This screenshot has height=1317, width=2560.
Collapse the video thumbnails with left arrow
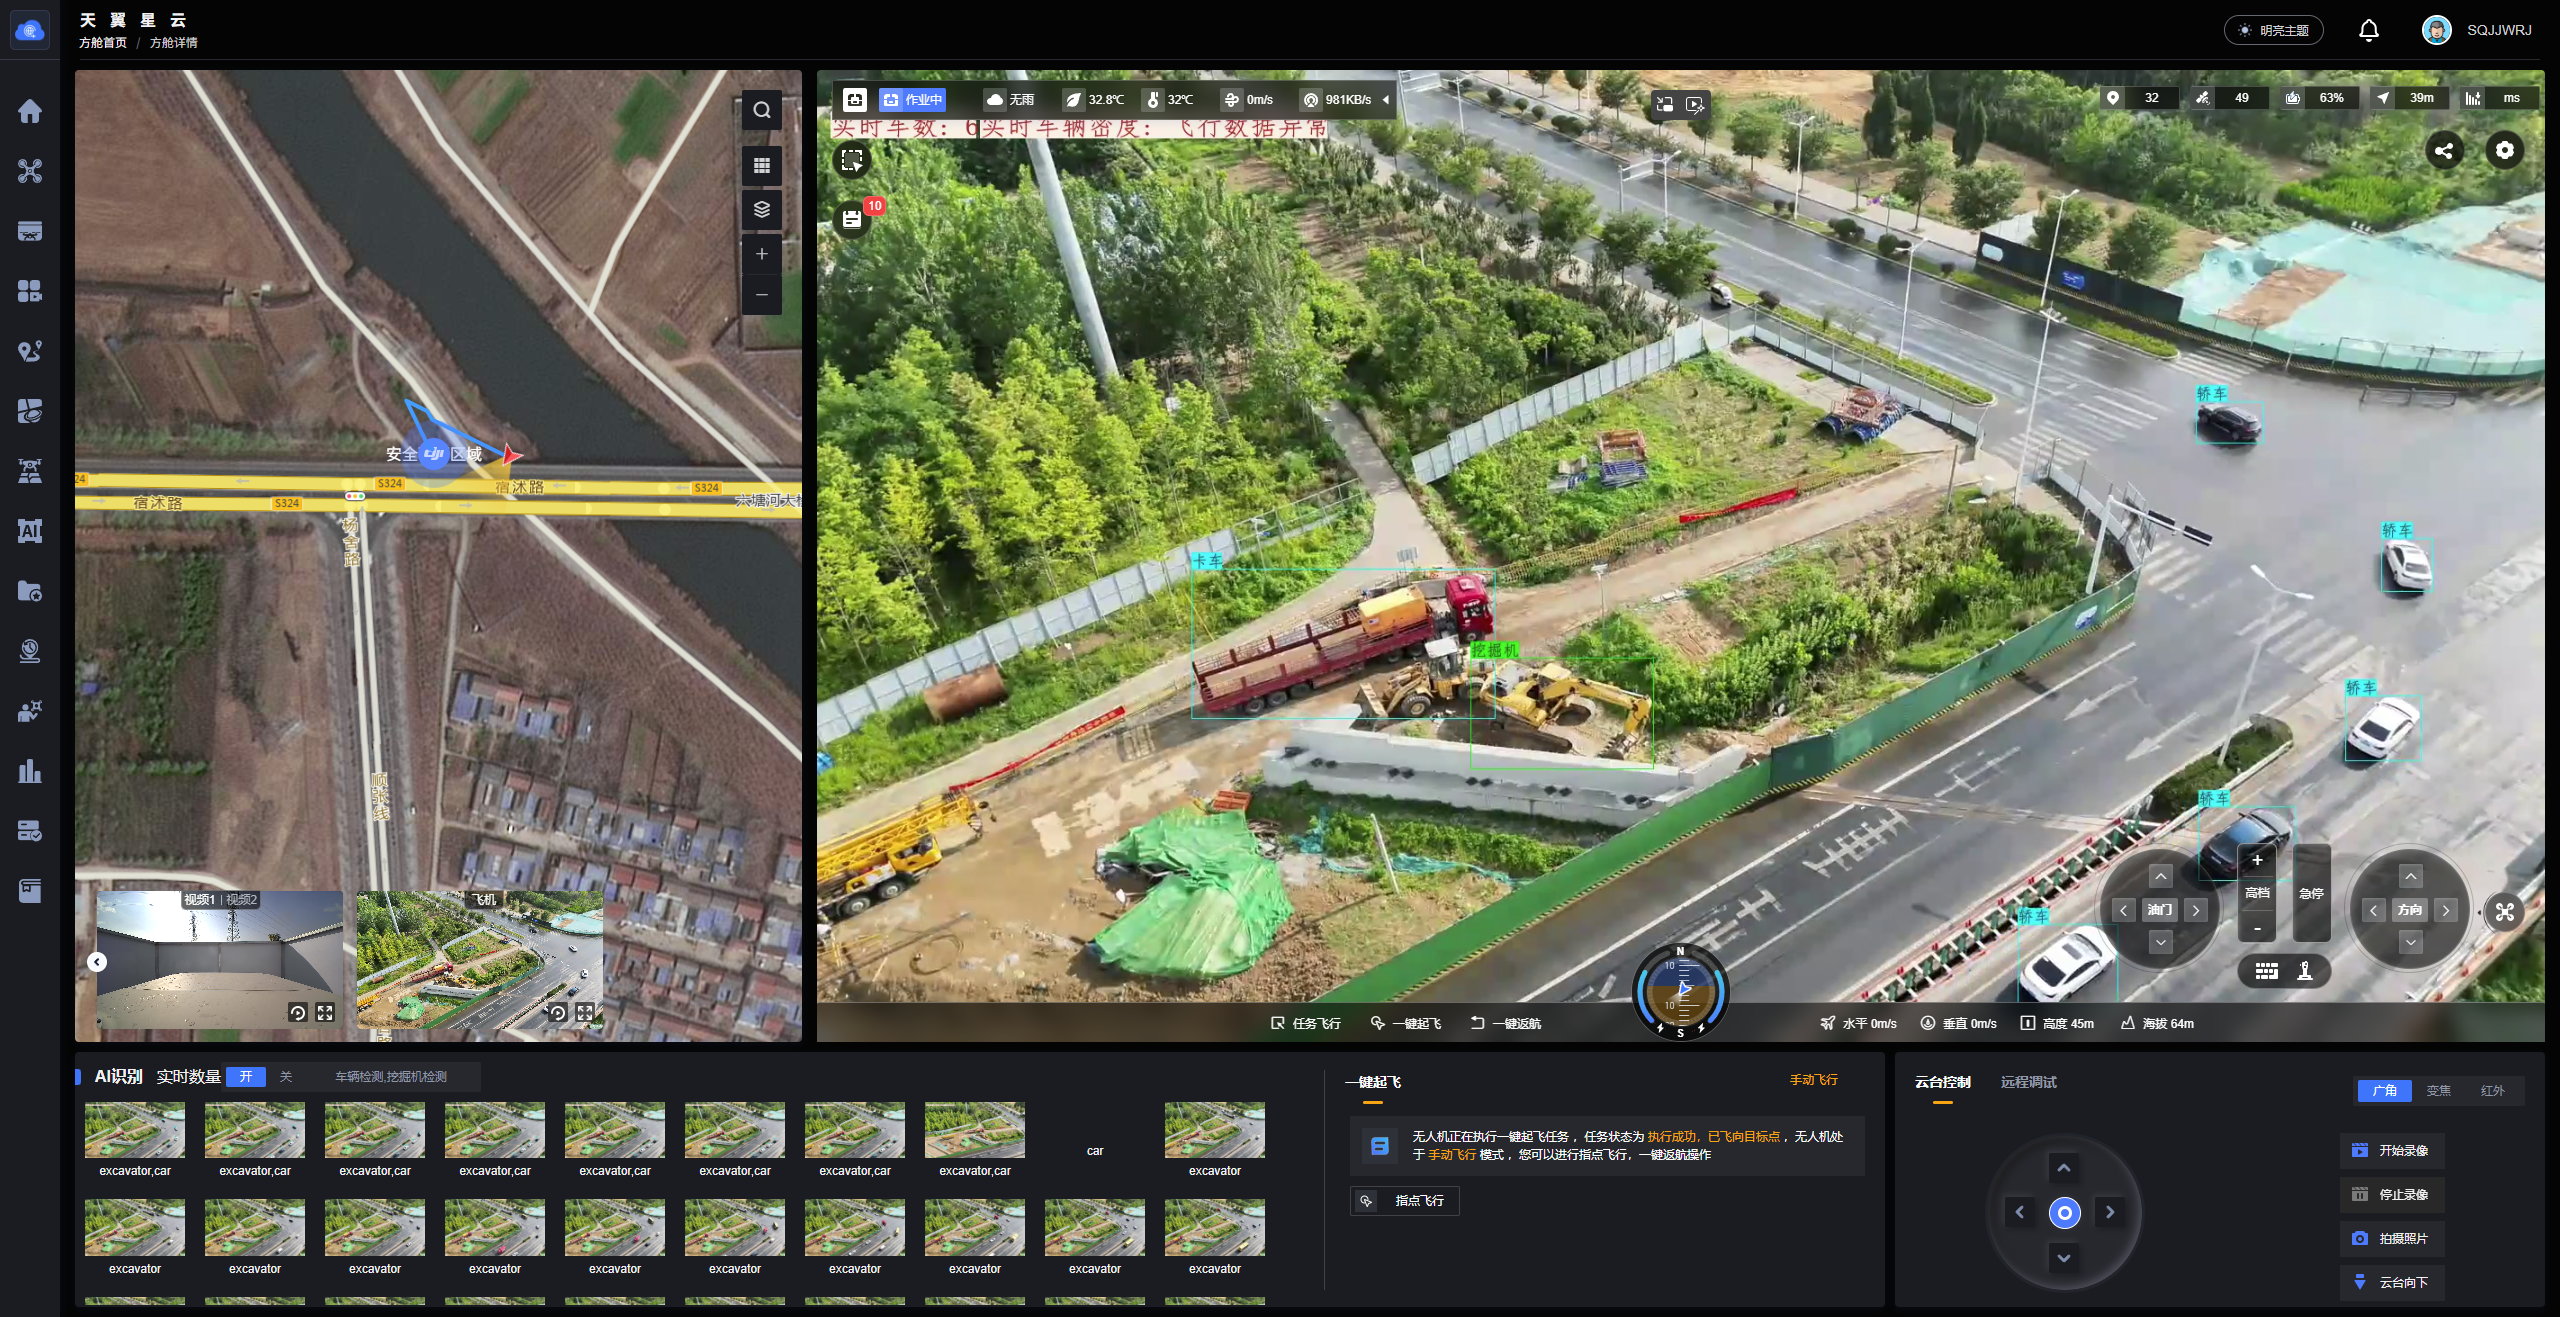[x=97, y=962]
